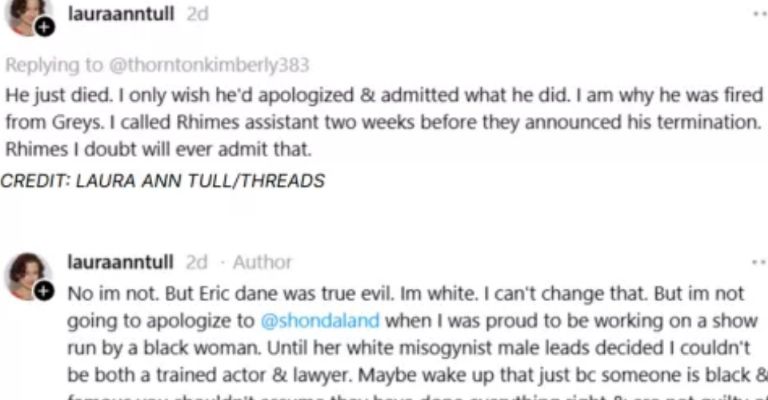Viewport: 768px width, 400px height.
Task: Click the 'Replying to' line
Action: 157,65
